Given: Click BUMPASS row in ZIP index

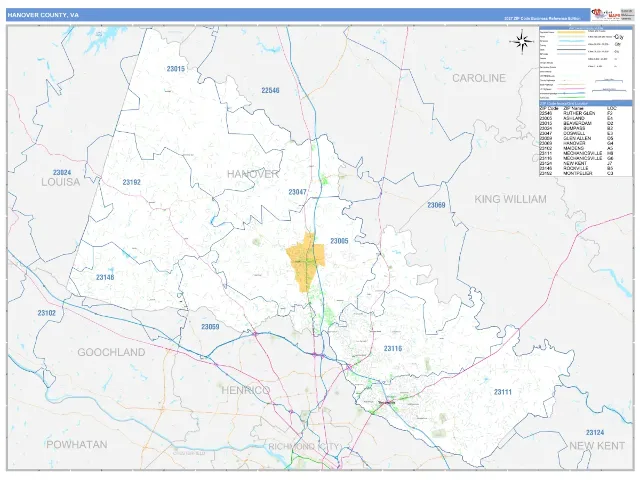Looking at the screenshot, I should 577,129.
